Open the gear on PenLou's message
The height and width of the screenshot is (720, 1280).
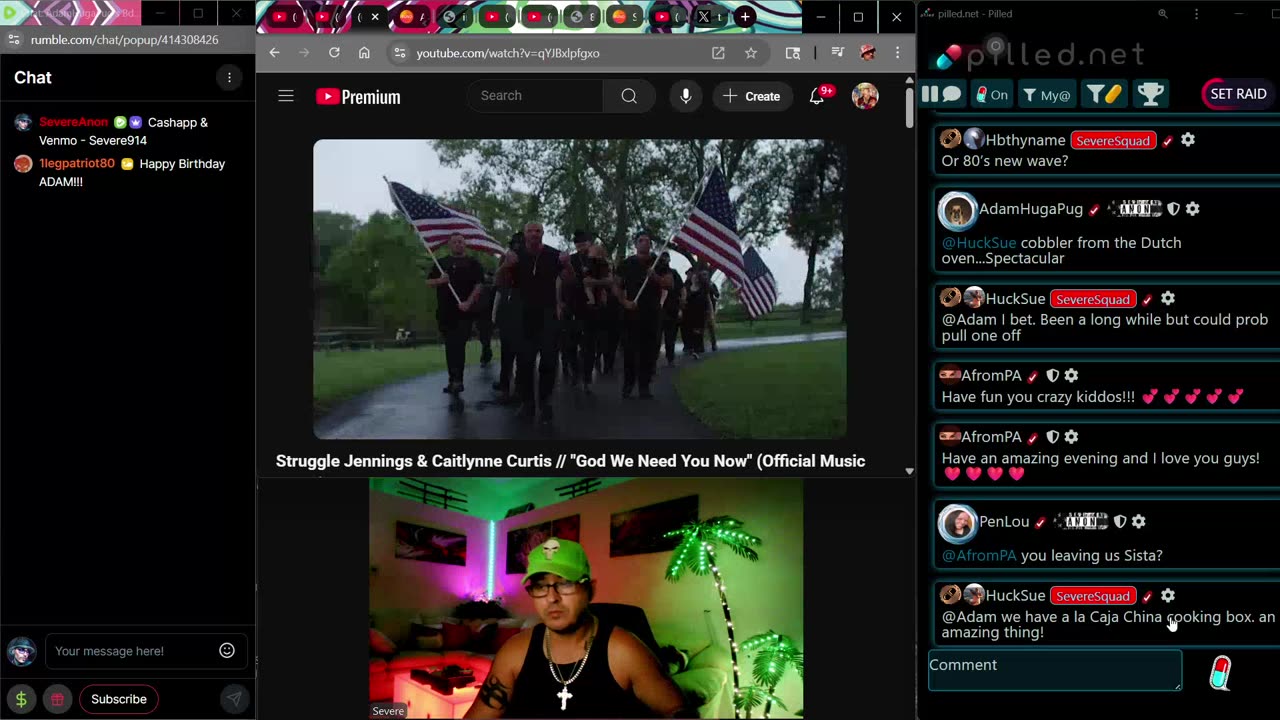[x=1138, y=521]
